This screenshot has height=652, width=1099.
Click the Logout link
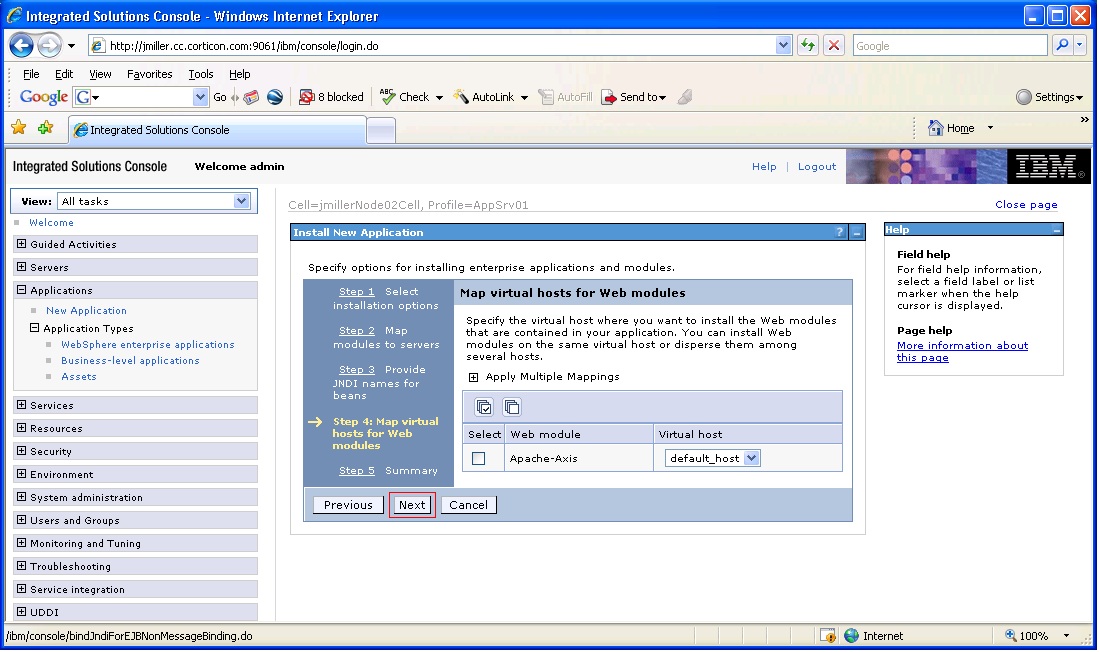(817, 167)
